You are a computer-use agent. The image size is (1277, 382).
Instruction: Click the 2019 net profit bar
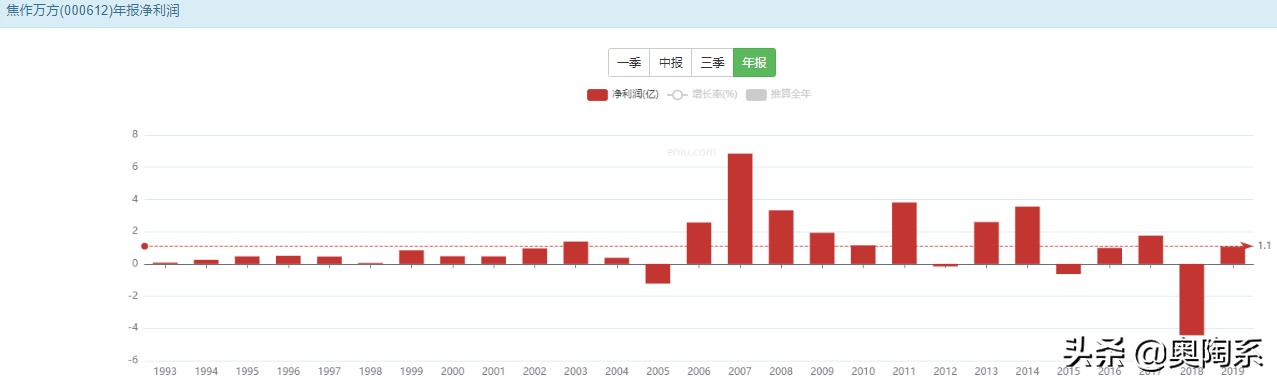coord(1232,255)
